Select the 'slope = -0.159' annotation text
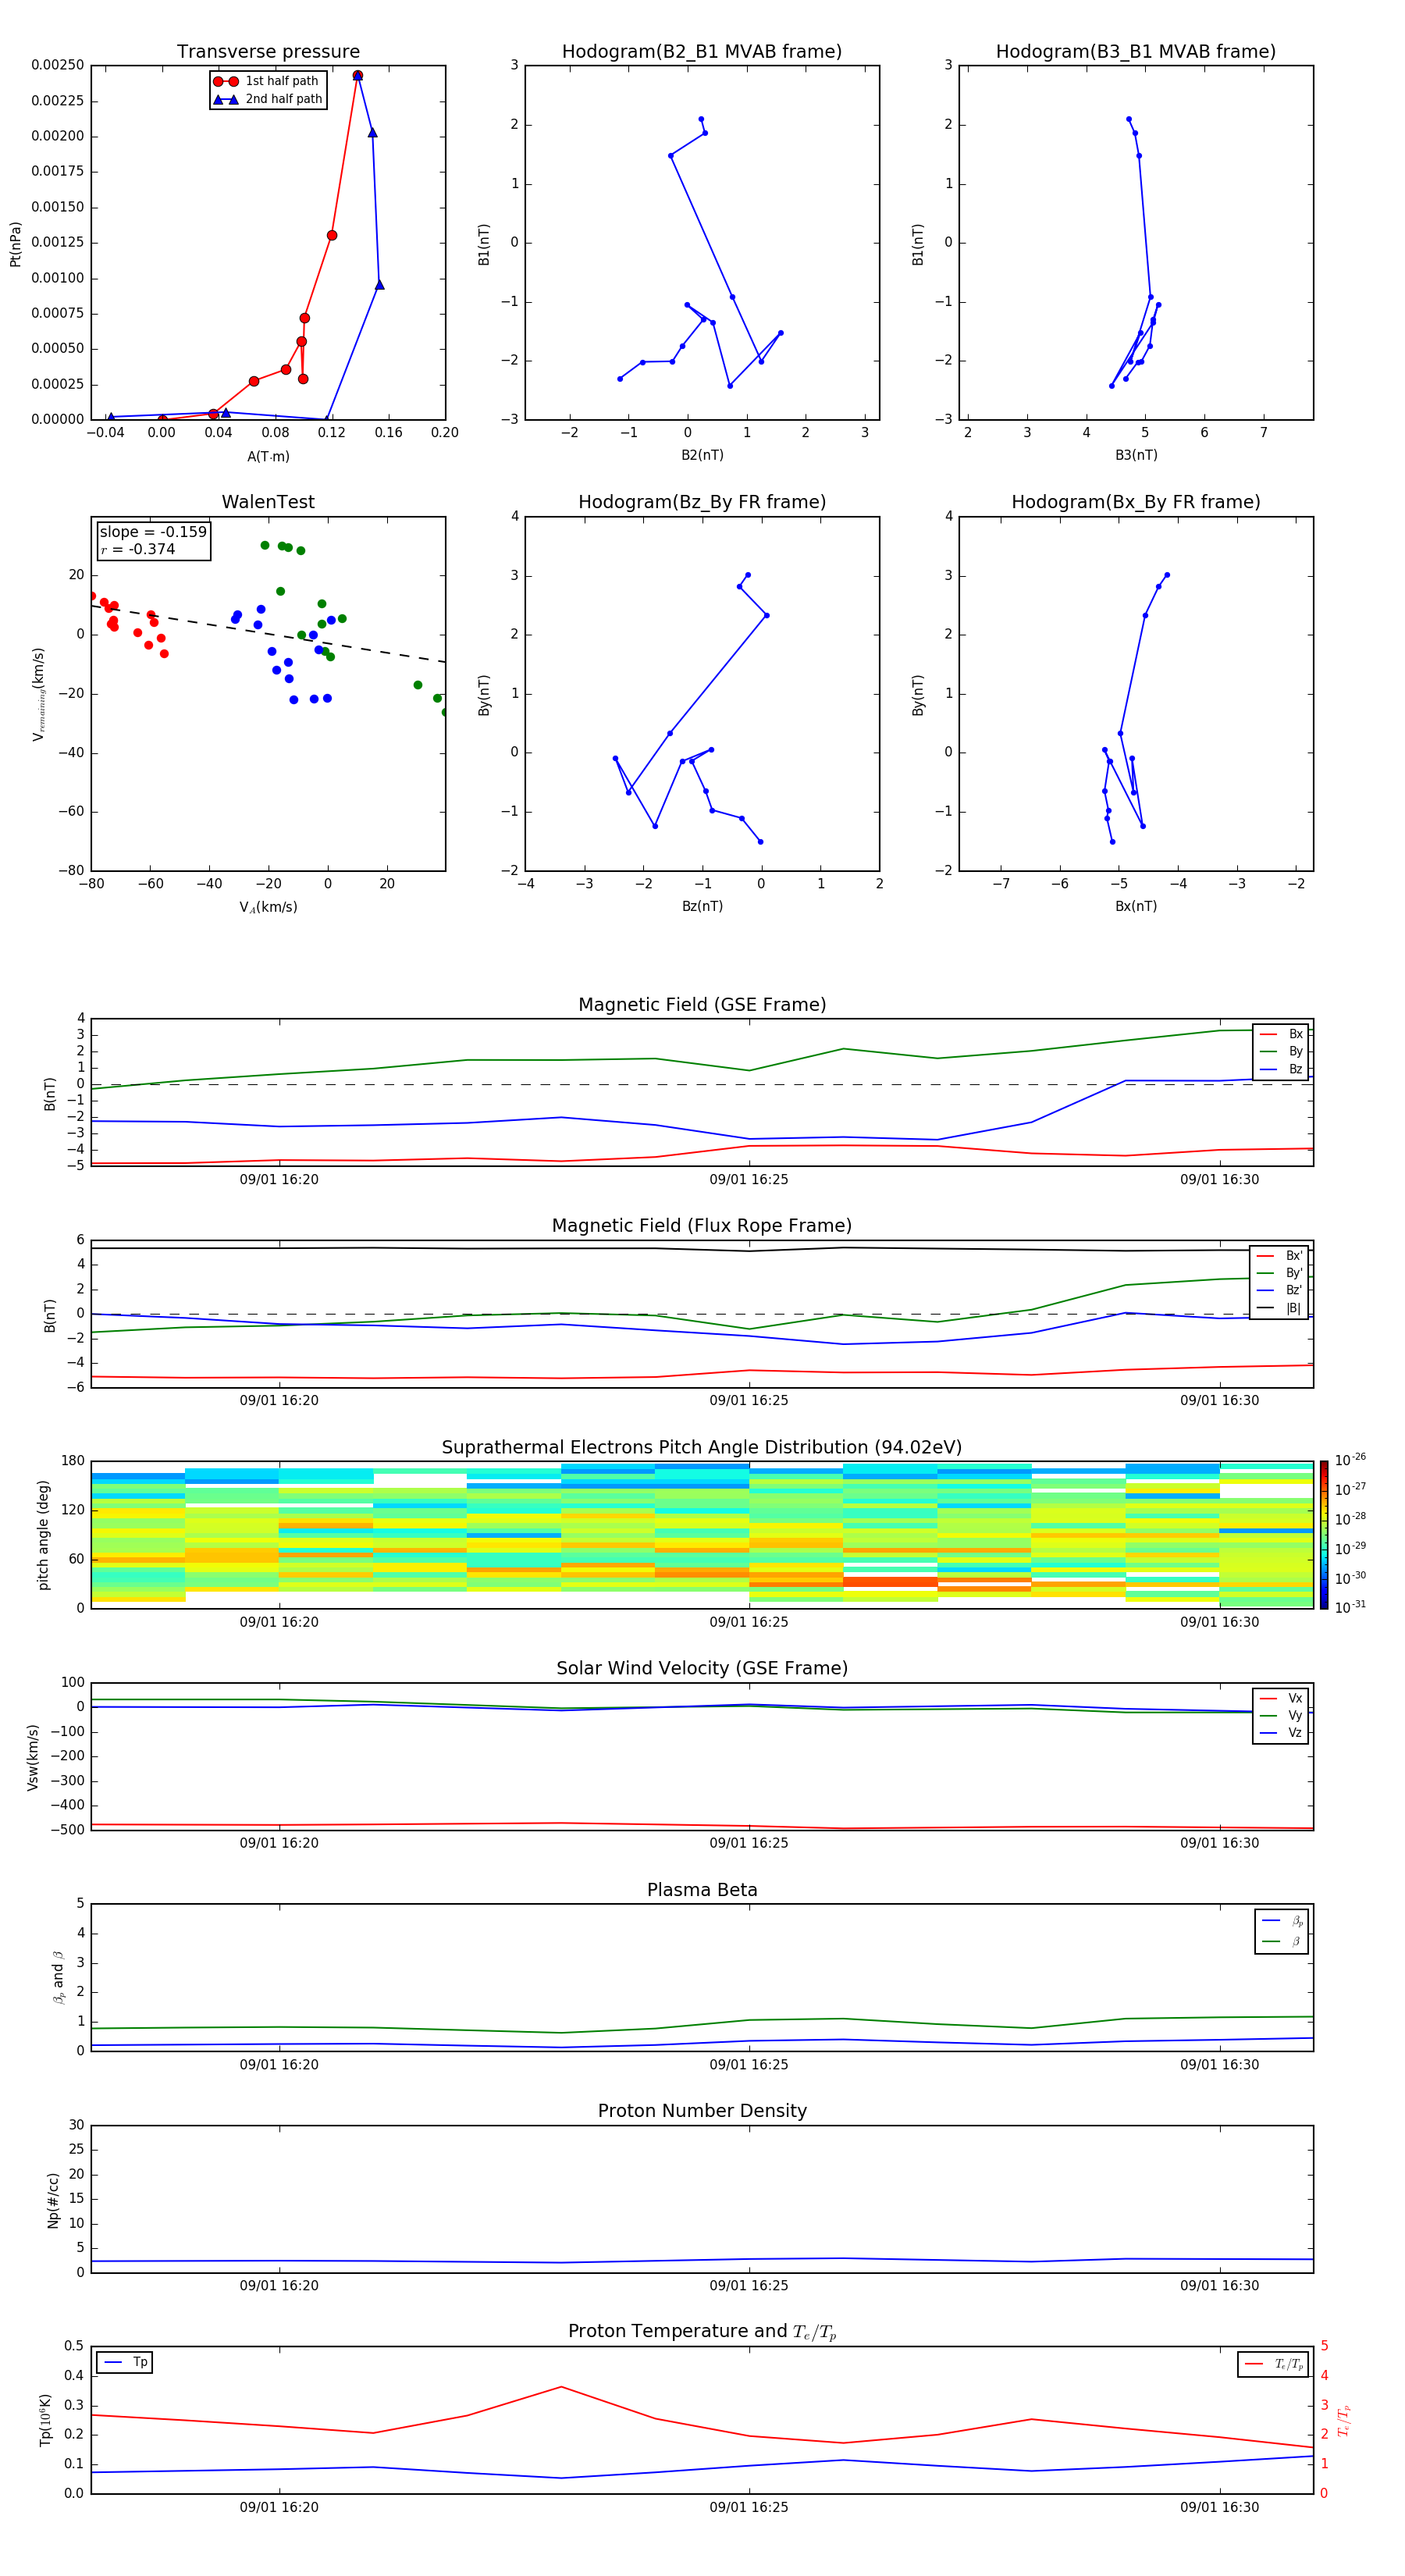This screenshot has height=2576, width=1405. tap(153, 532)
